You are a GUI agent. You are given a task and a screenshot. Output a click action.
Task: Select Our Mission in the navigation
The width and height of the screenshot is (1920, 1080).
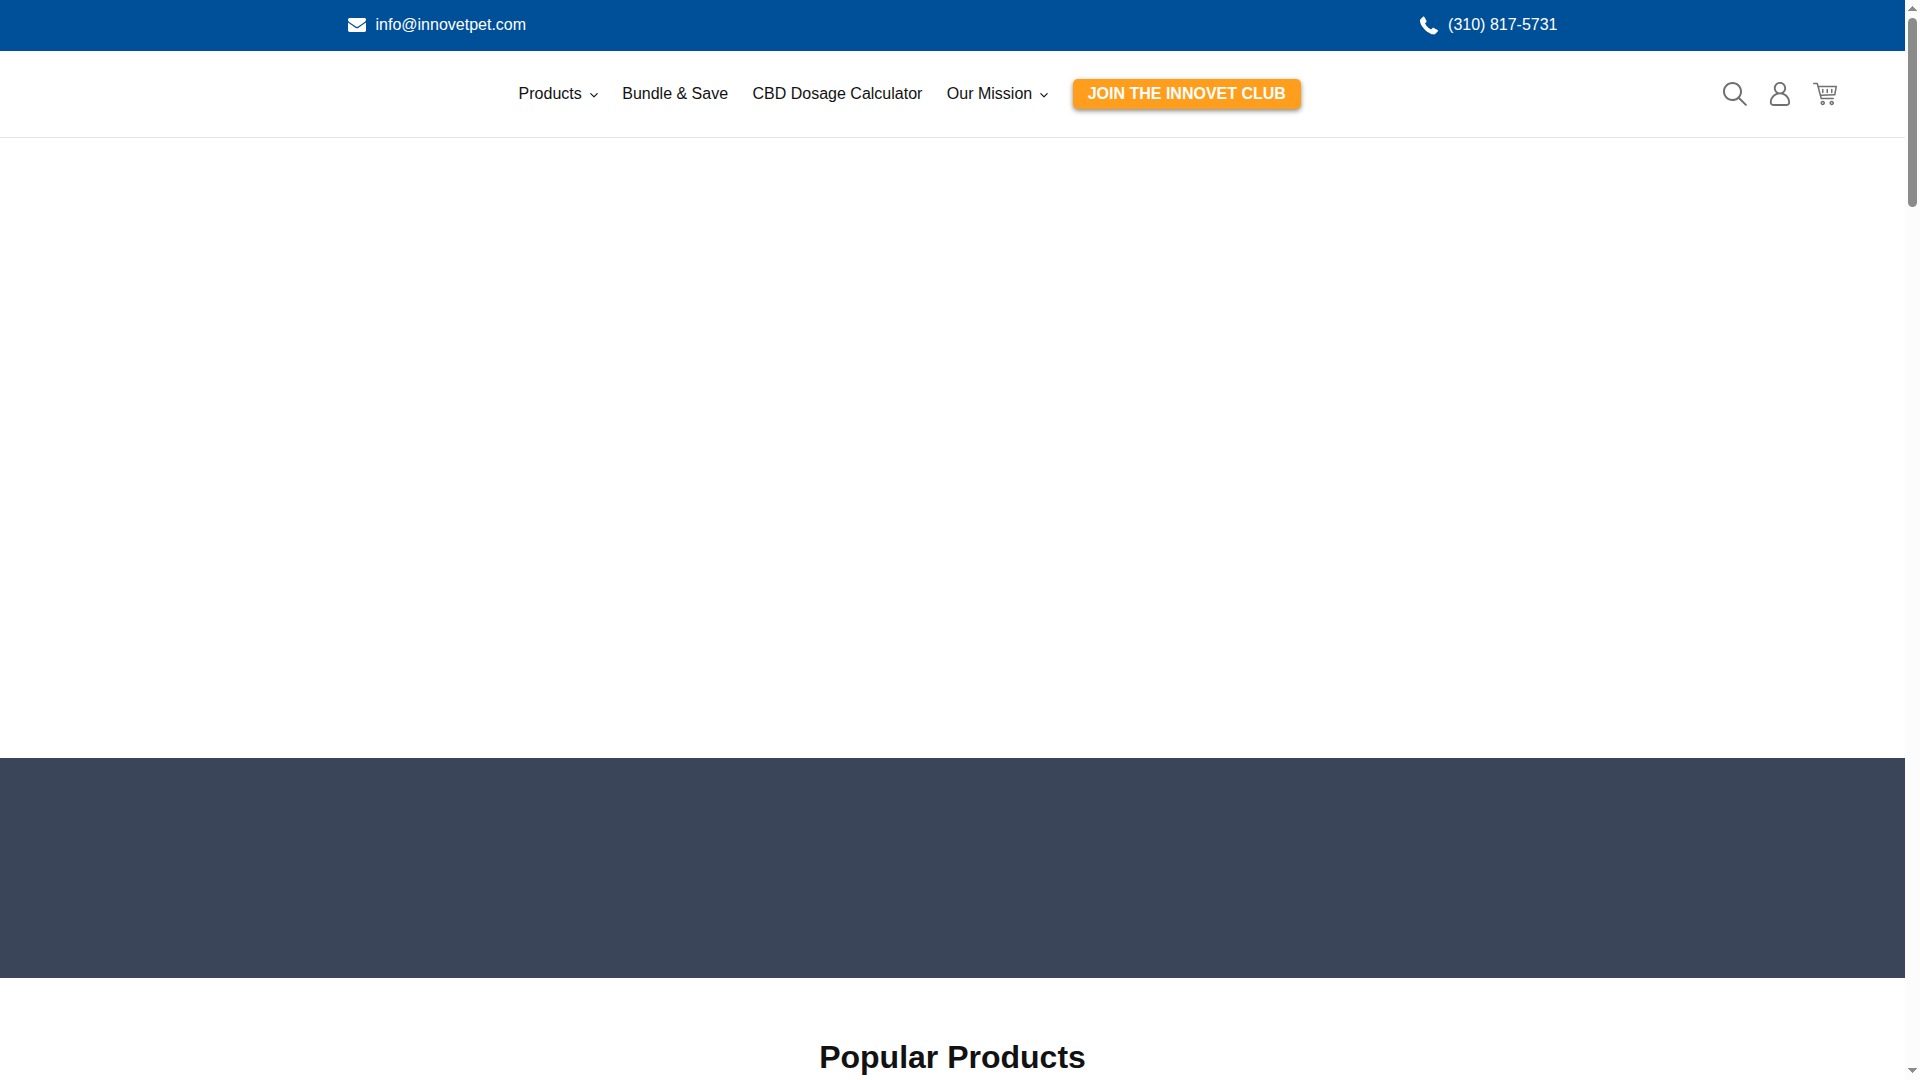tap(990, 93)
